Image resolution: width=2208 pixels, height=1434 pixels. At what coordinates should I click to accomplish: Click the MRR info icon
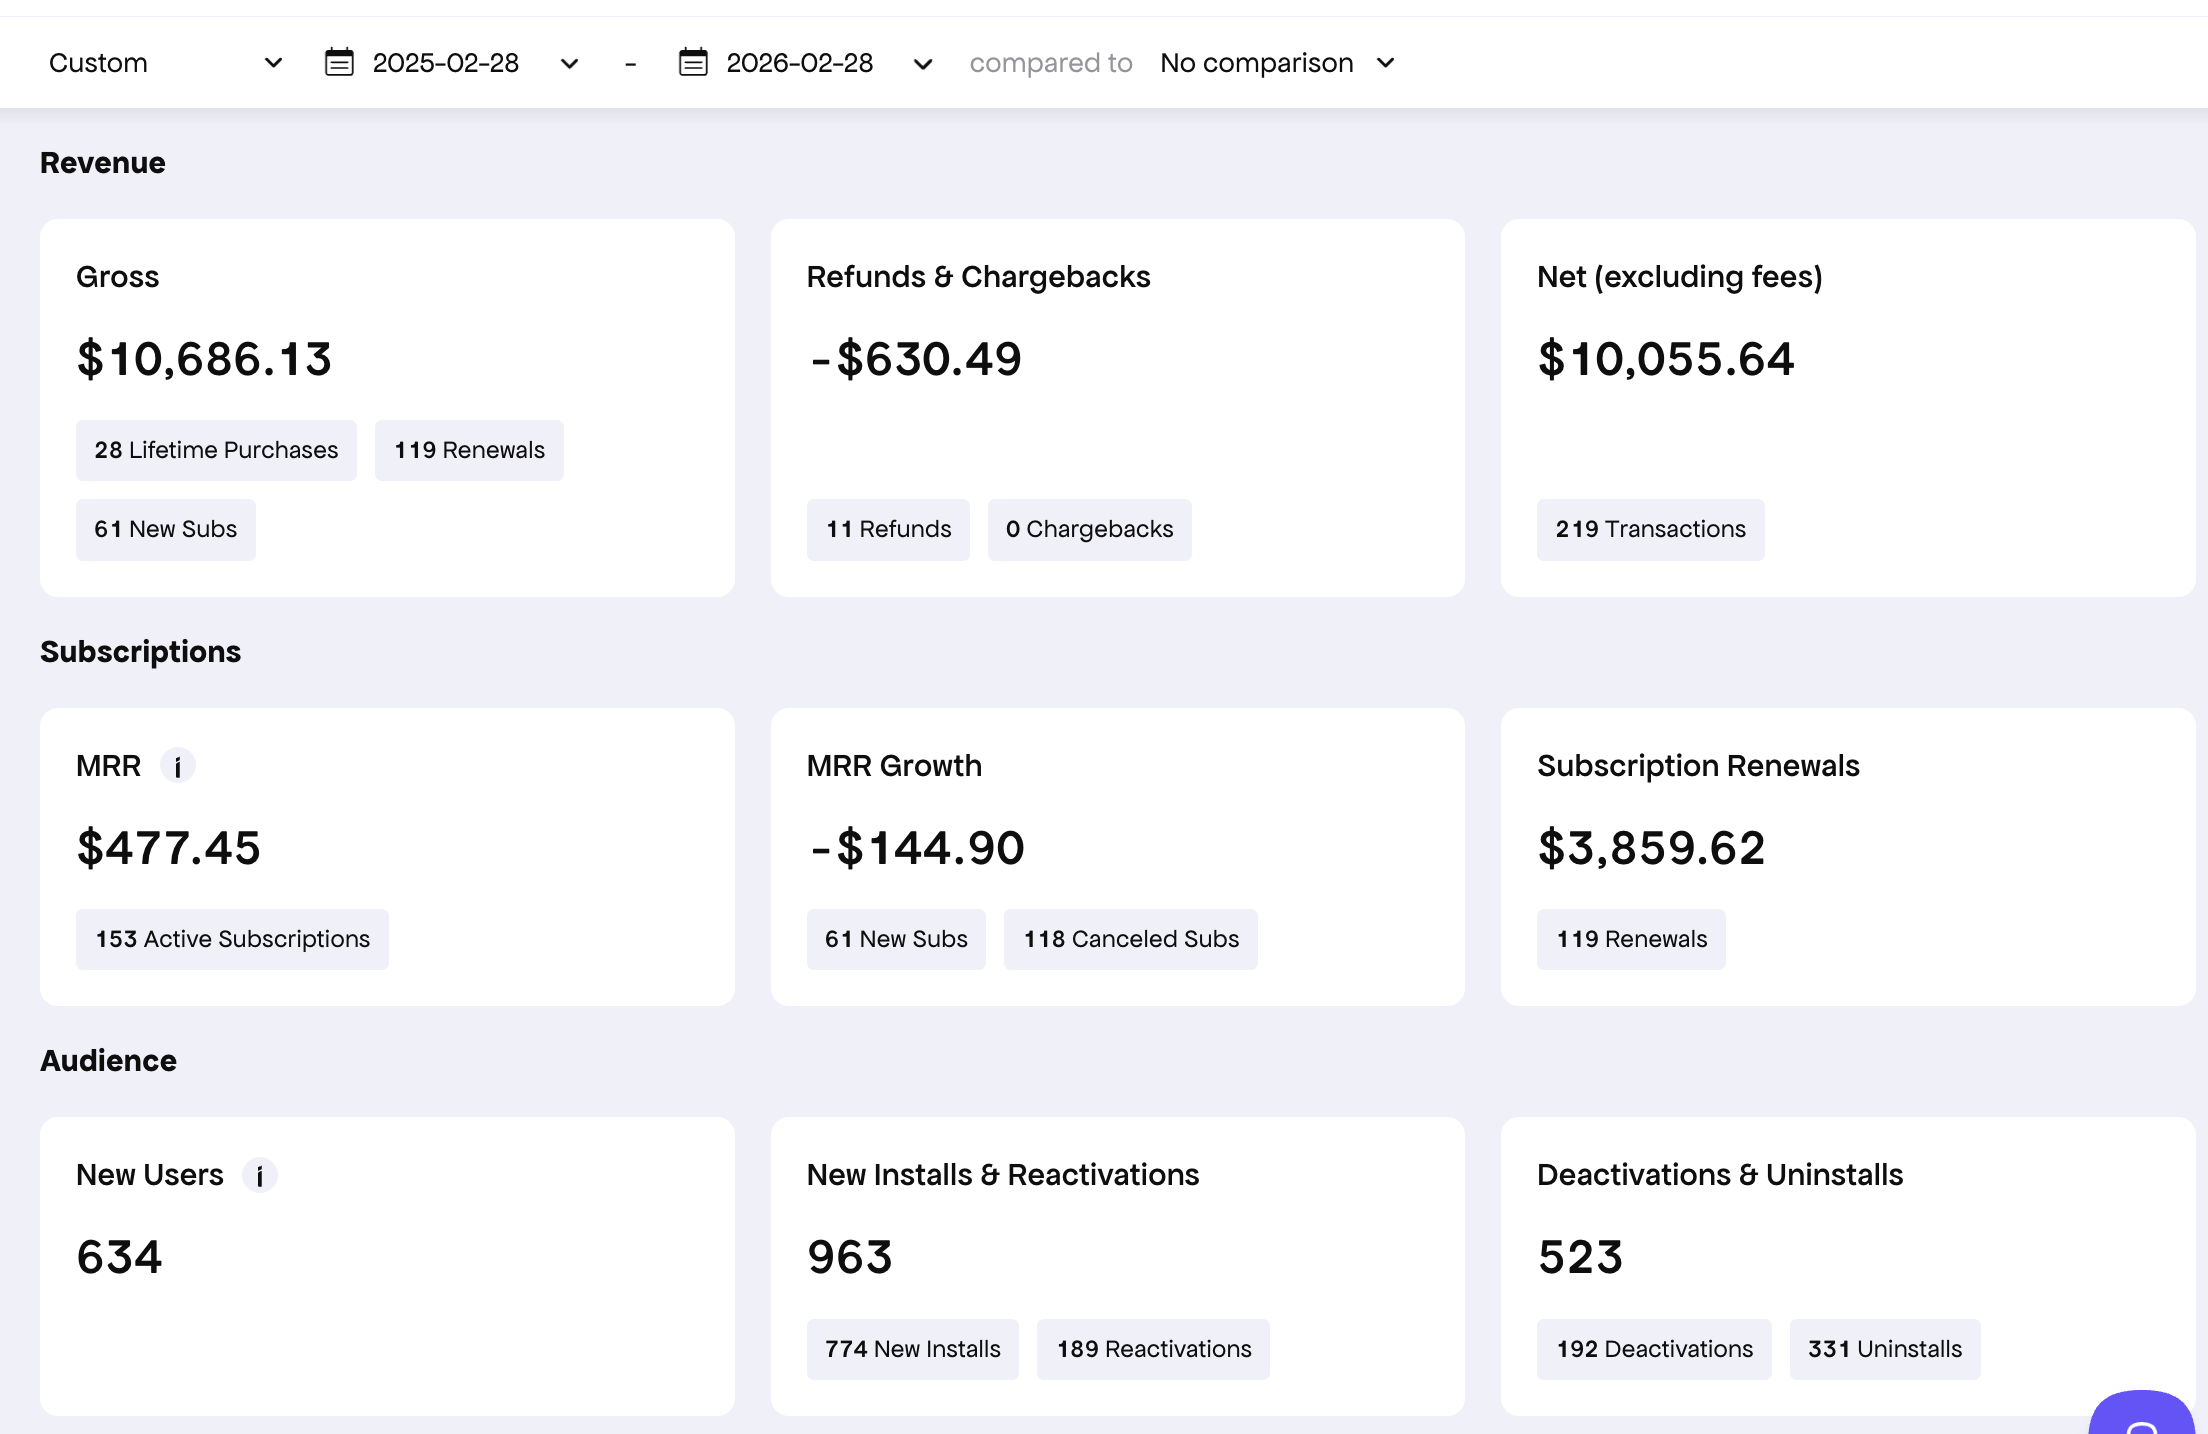point(178,766)
